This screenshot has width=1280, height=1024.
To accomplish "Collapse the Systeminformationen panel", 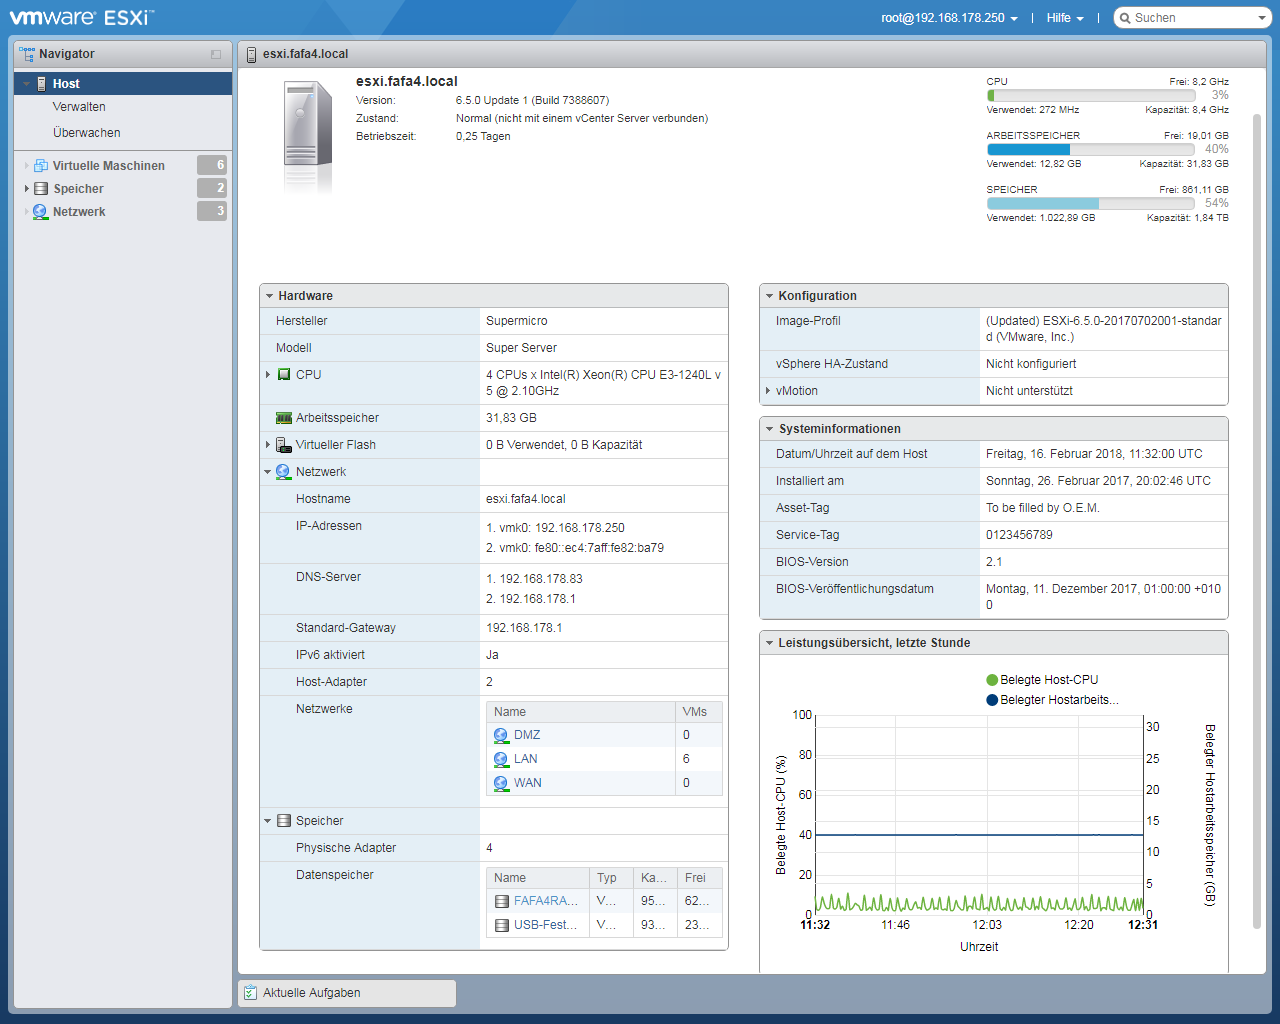I will pyautogui.click(x=769, y=429).
